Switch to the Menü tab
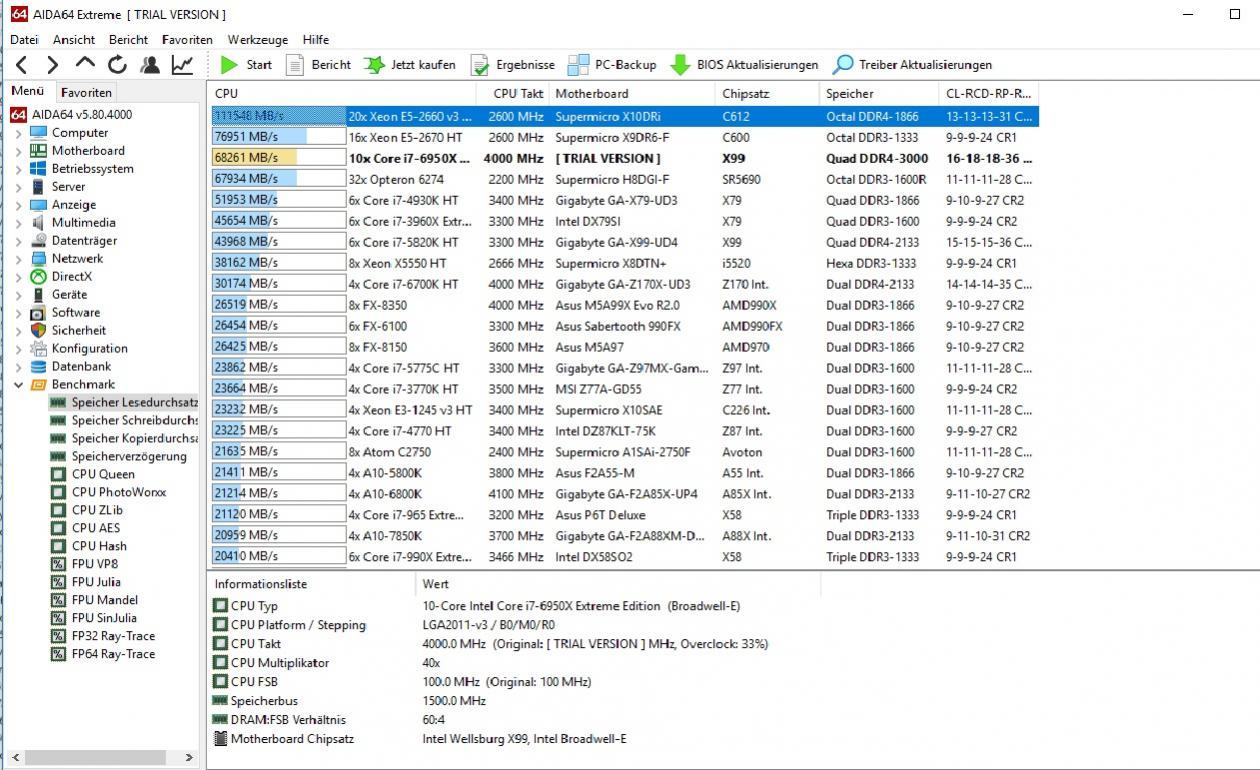1260x770 pixels. [27, 91]
